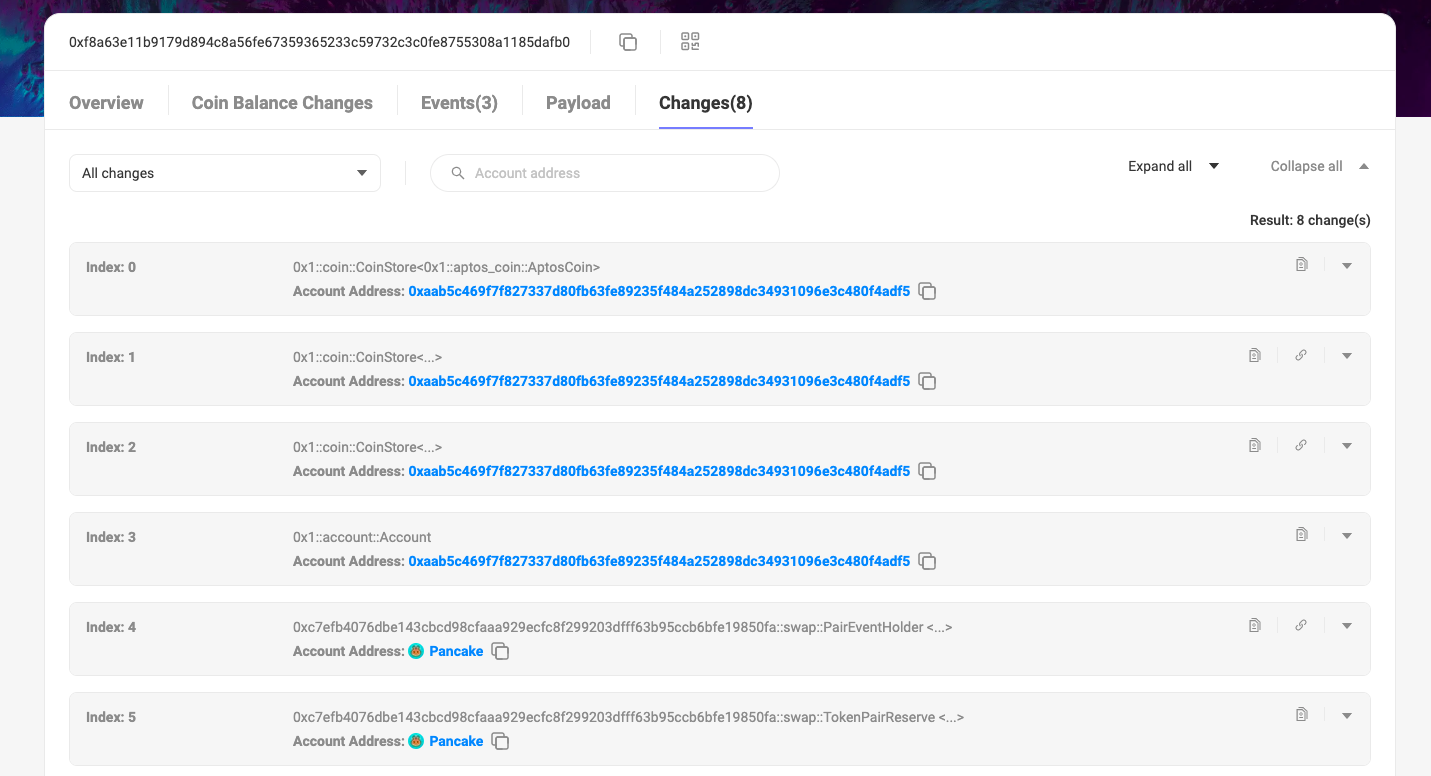The width and height of the screenshot is (1431, 776).
Task: Click Expand all button
Action: 1173,167
